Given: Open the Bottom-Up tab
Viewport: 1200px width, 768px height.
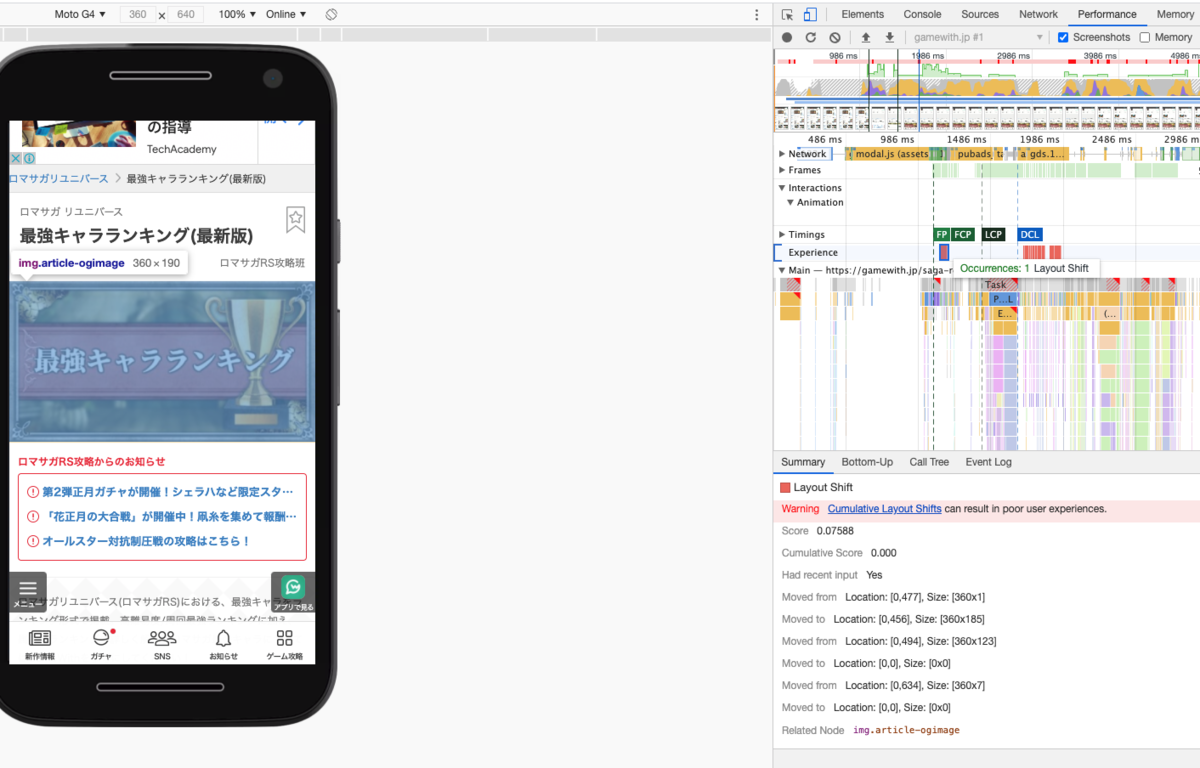Looking at the screenshot, I should pos(867,462).
